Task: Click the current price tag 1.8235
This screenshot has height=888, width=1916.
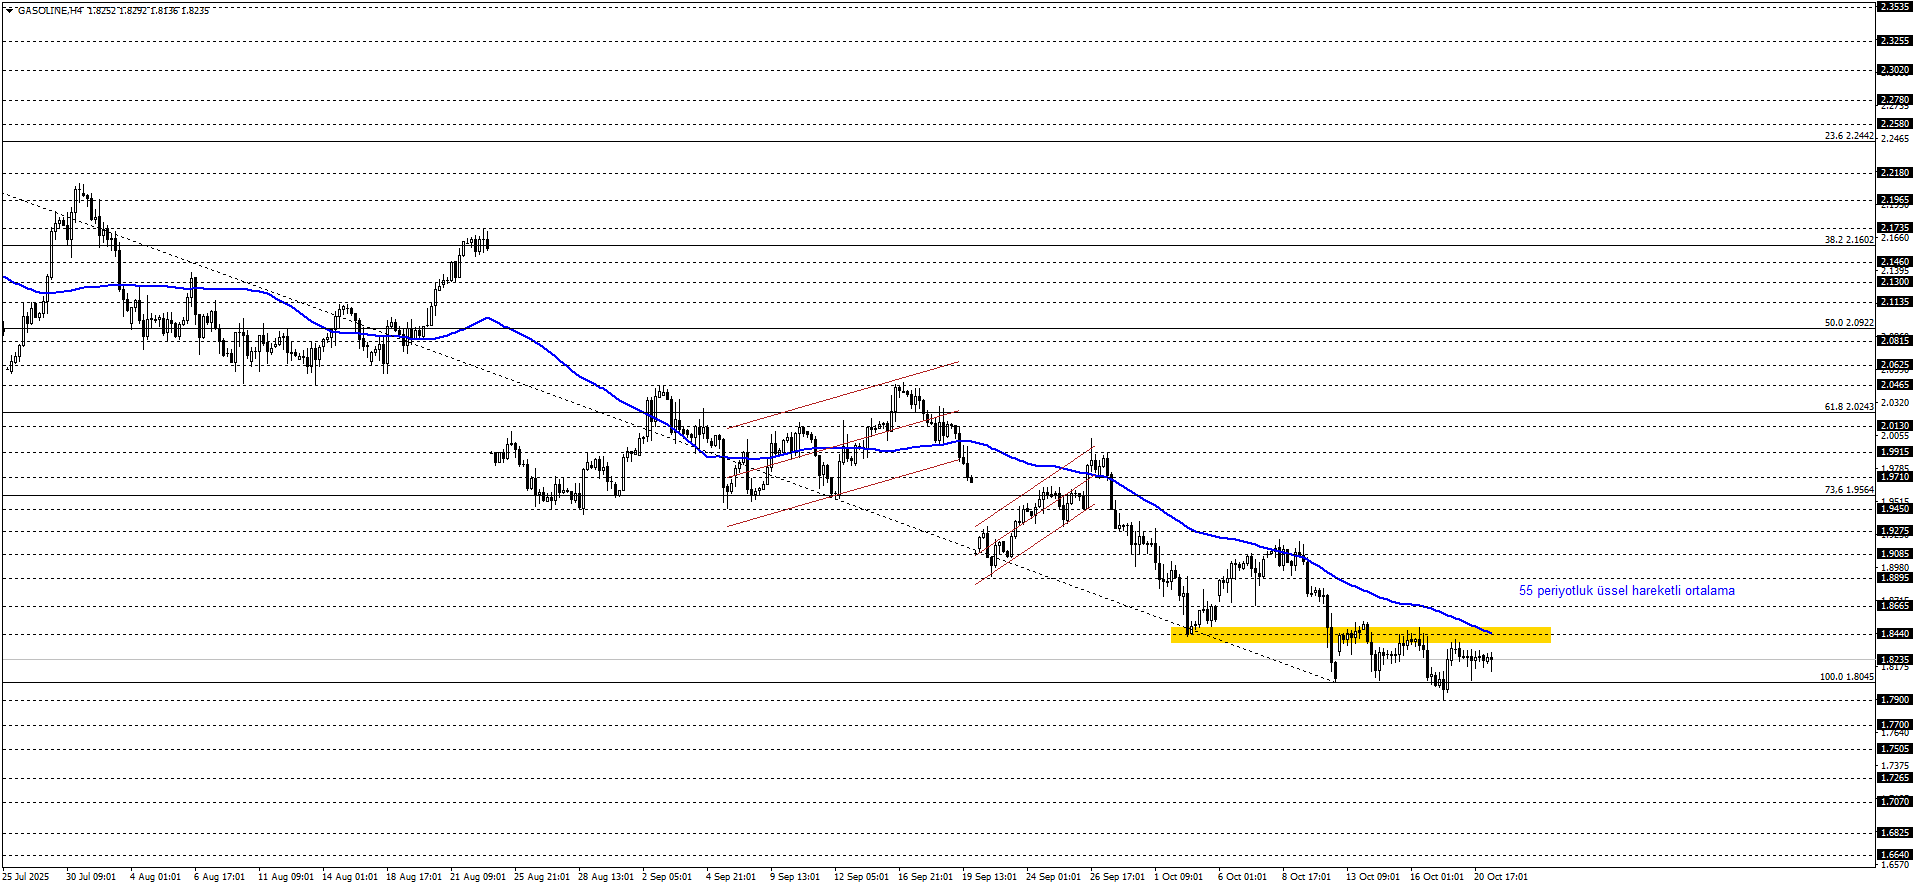Action: 1895,660
